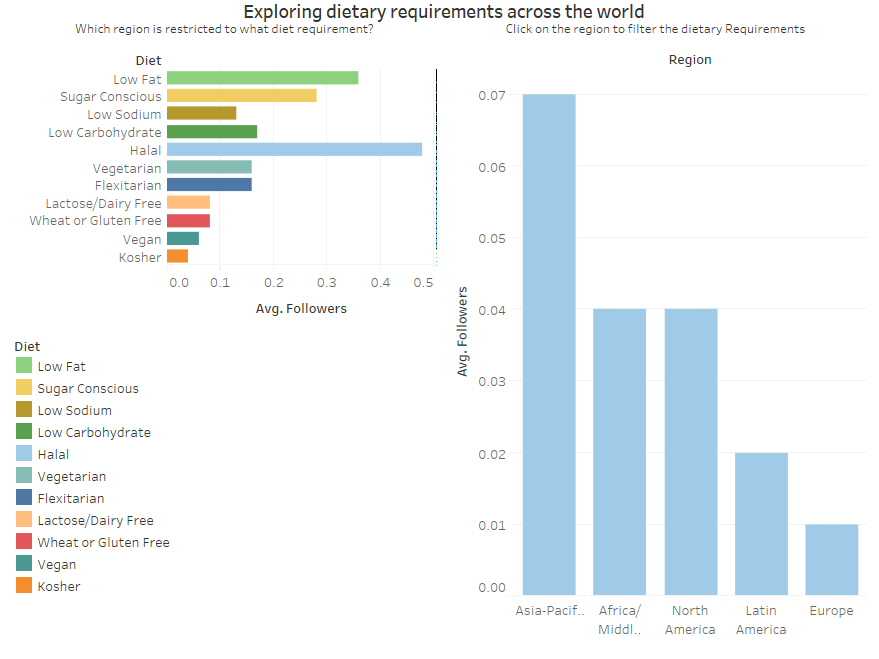Click 'Latin America' axis label
879x659 pixels.
point(761,620)
